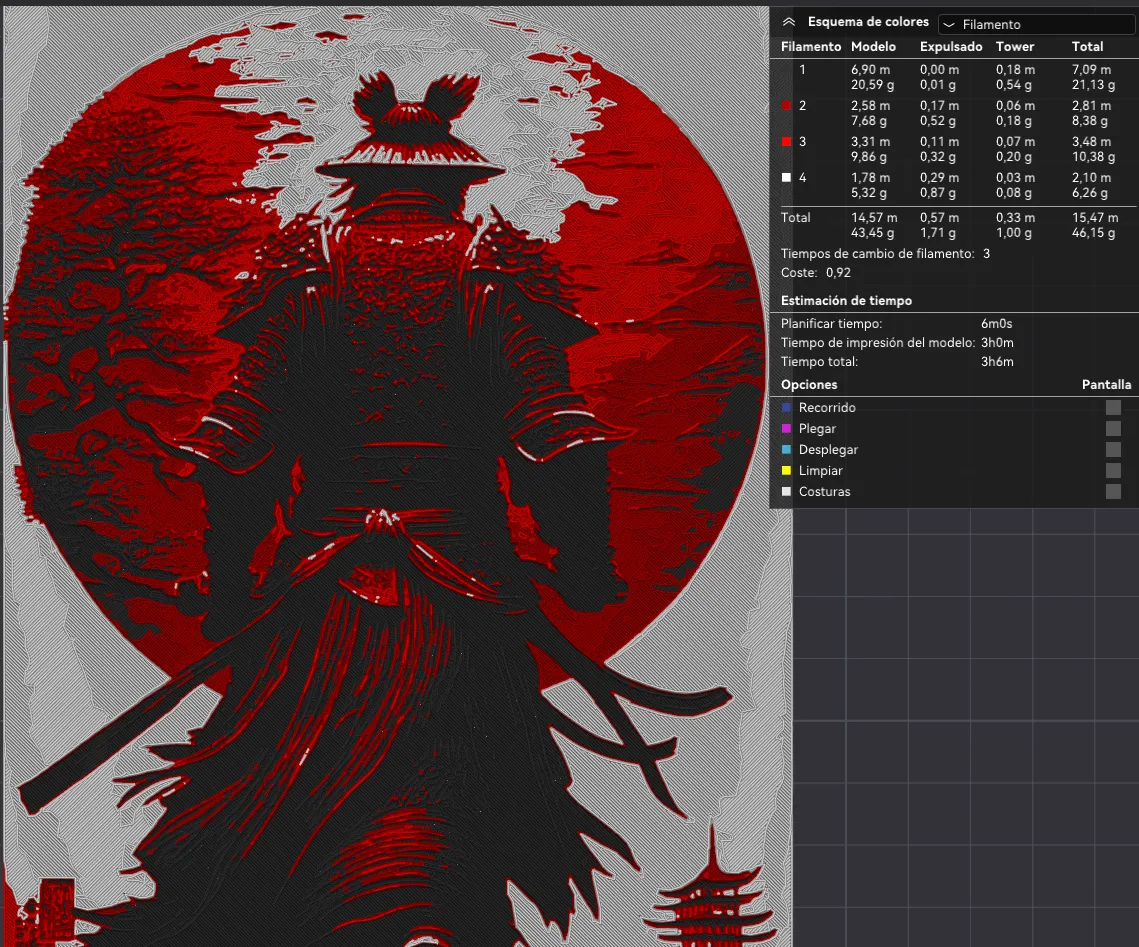
Task: Select the Plegar option label
Action: pos(817,428)
